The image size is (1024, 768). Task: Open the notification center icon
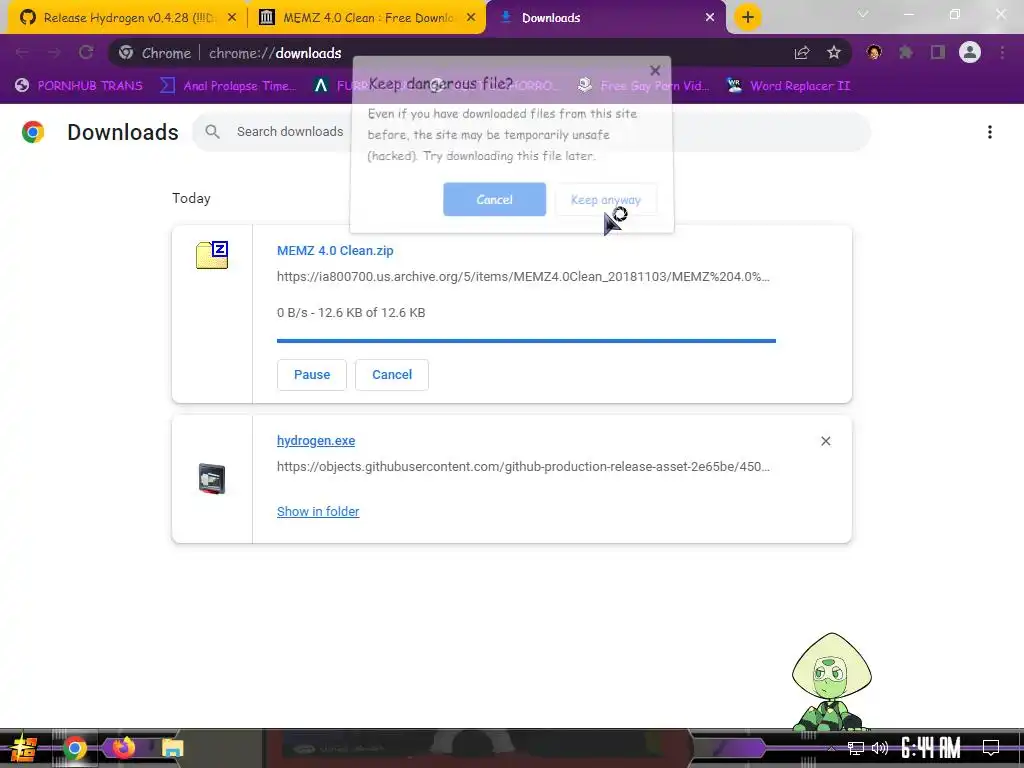coord(991,748)
